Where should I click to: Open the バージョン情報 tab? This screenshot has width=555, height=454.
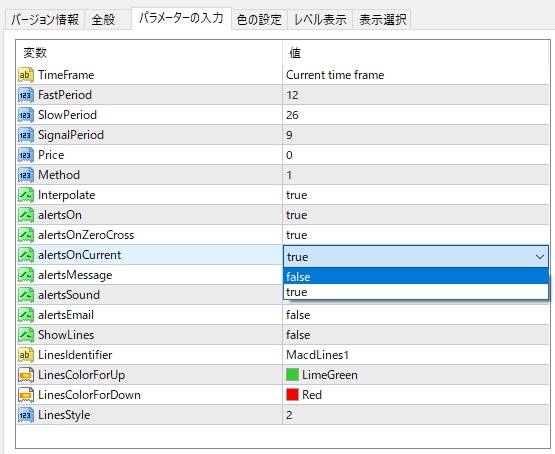click(x=45, y=19)
